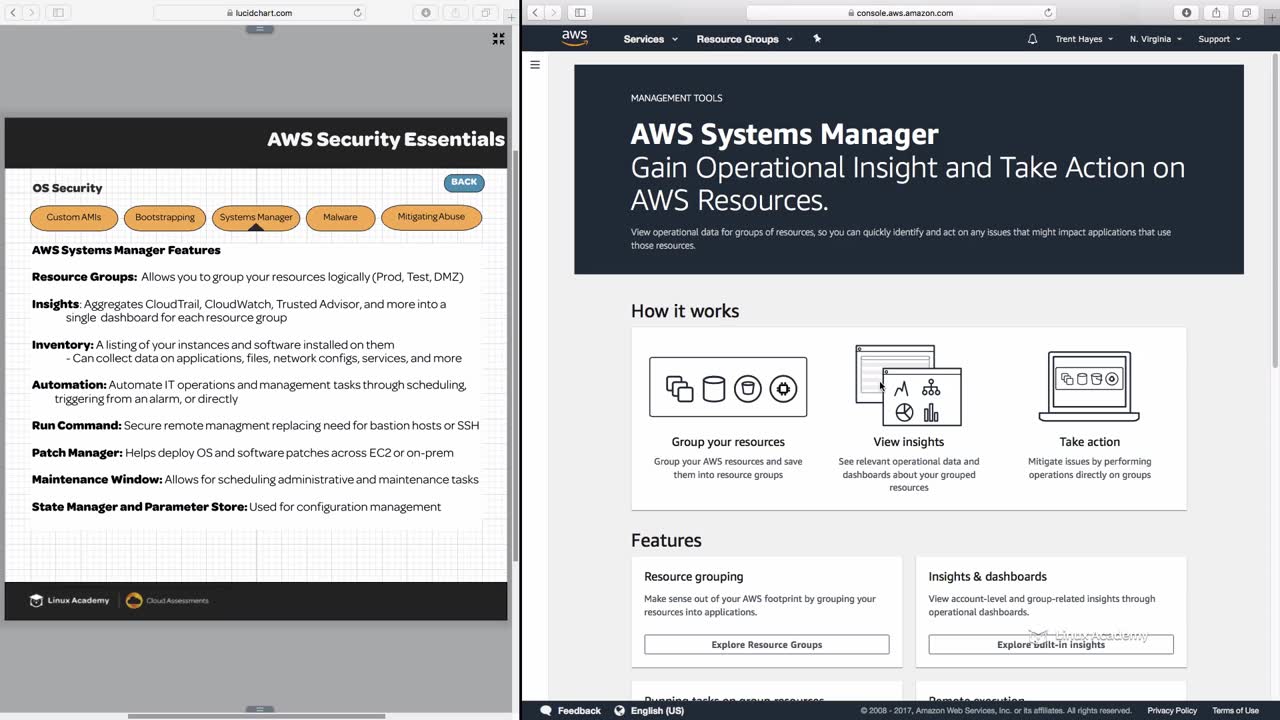1280x720 pixels.
Task: Click the top panel handle in Lucidchart
Action: (259, 28)
